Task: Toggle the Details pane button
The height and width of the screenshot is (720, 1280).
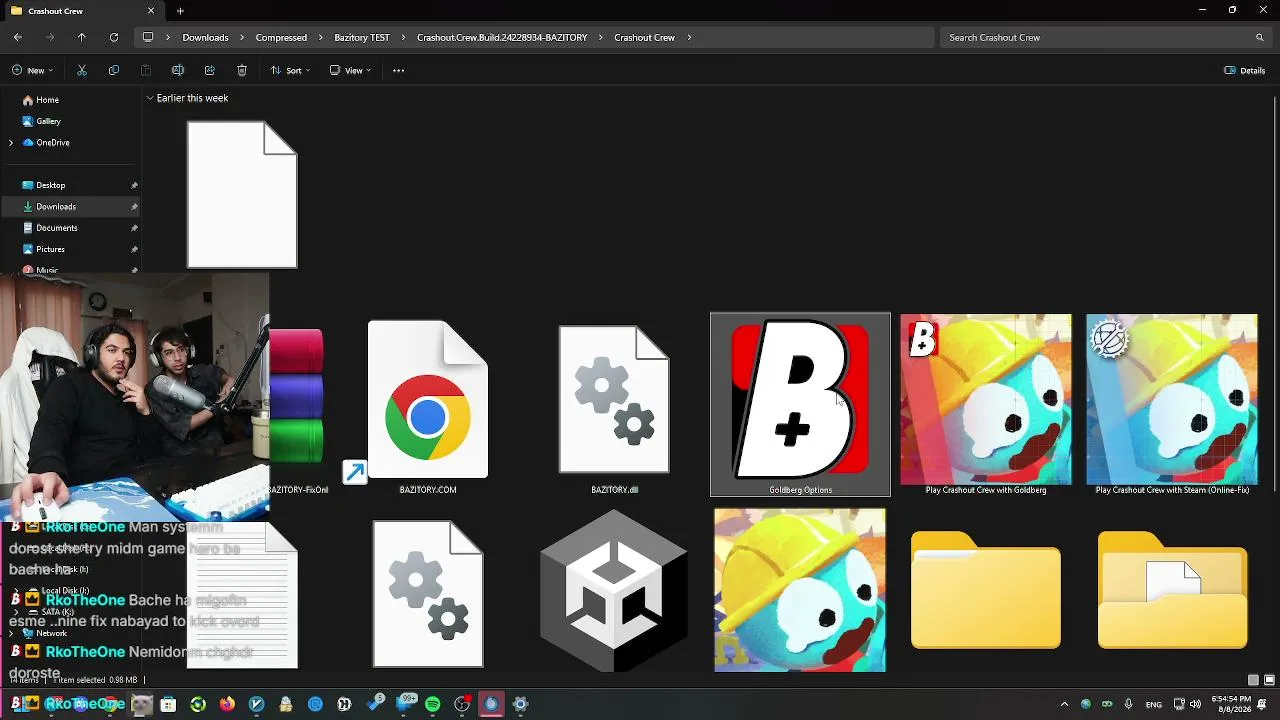Action: point(1245,70)
